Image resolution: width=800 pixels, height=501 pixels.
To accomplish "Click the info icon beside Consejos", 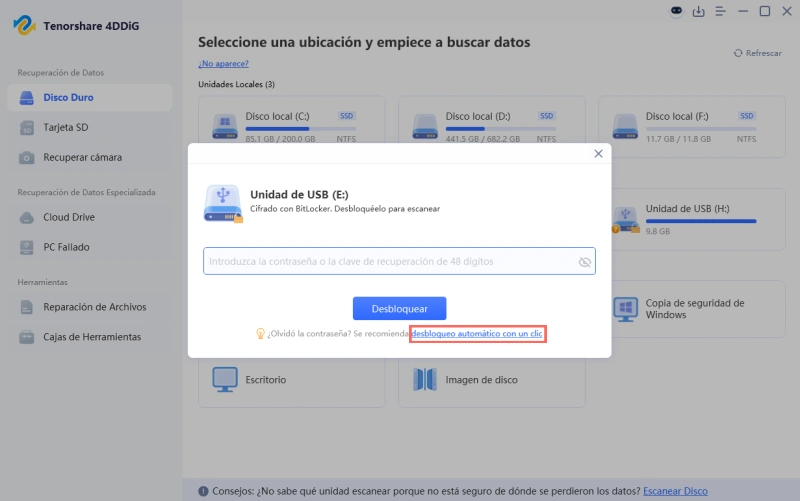I will coord(203,491).
